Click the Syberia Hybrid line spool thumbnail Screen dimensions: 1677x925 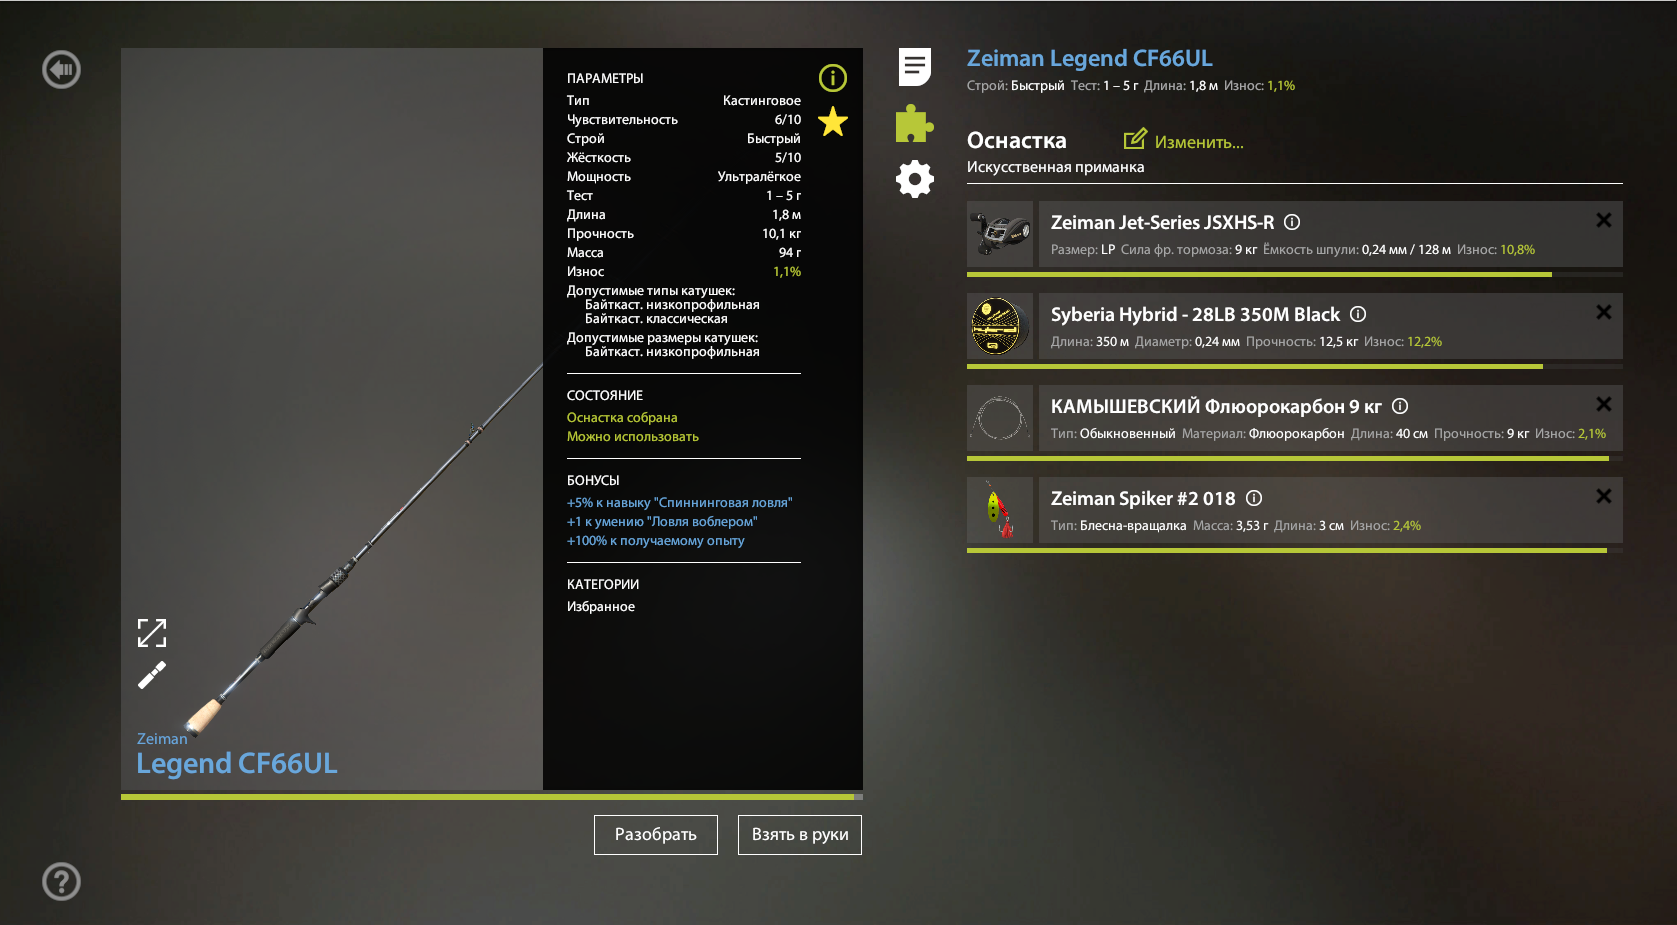pos(1000,326)
